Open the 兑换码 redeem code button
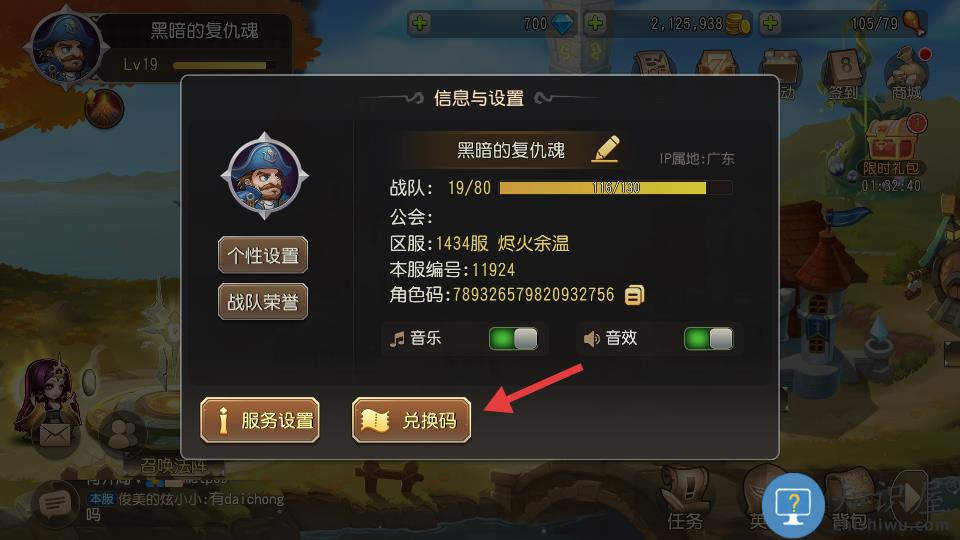The image size is (960, 540). 411,420
